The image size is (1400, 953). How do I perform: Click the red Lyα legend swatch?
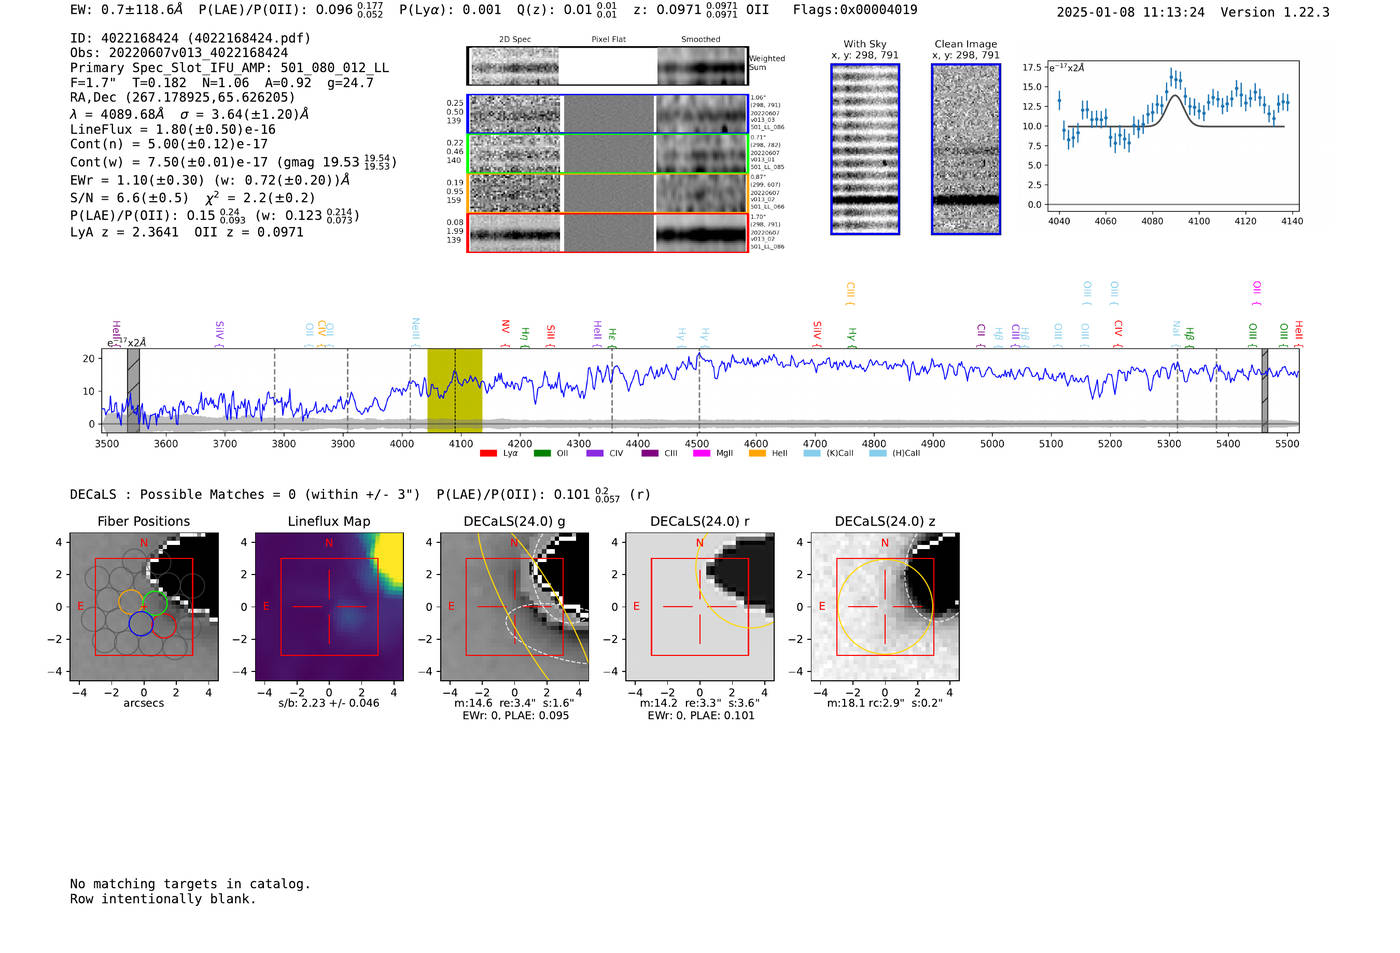[488, 454]
